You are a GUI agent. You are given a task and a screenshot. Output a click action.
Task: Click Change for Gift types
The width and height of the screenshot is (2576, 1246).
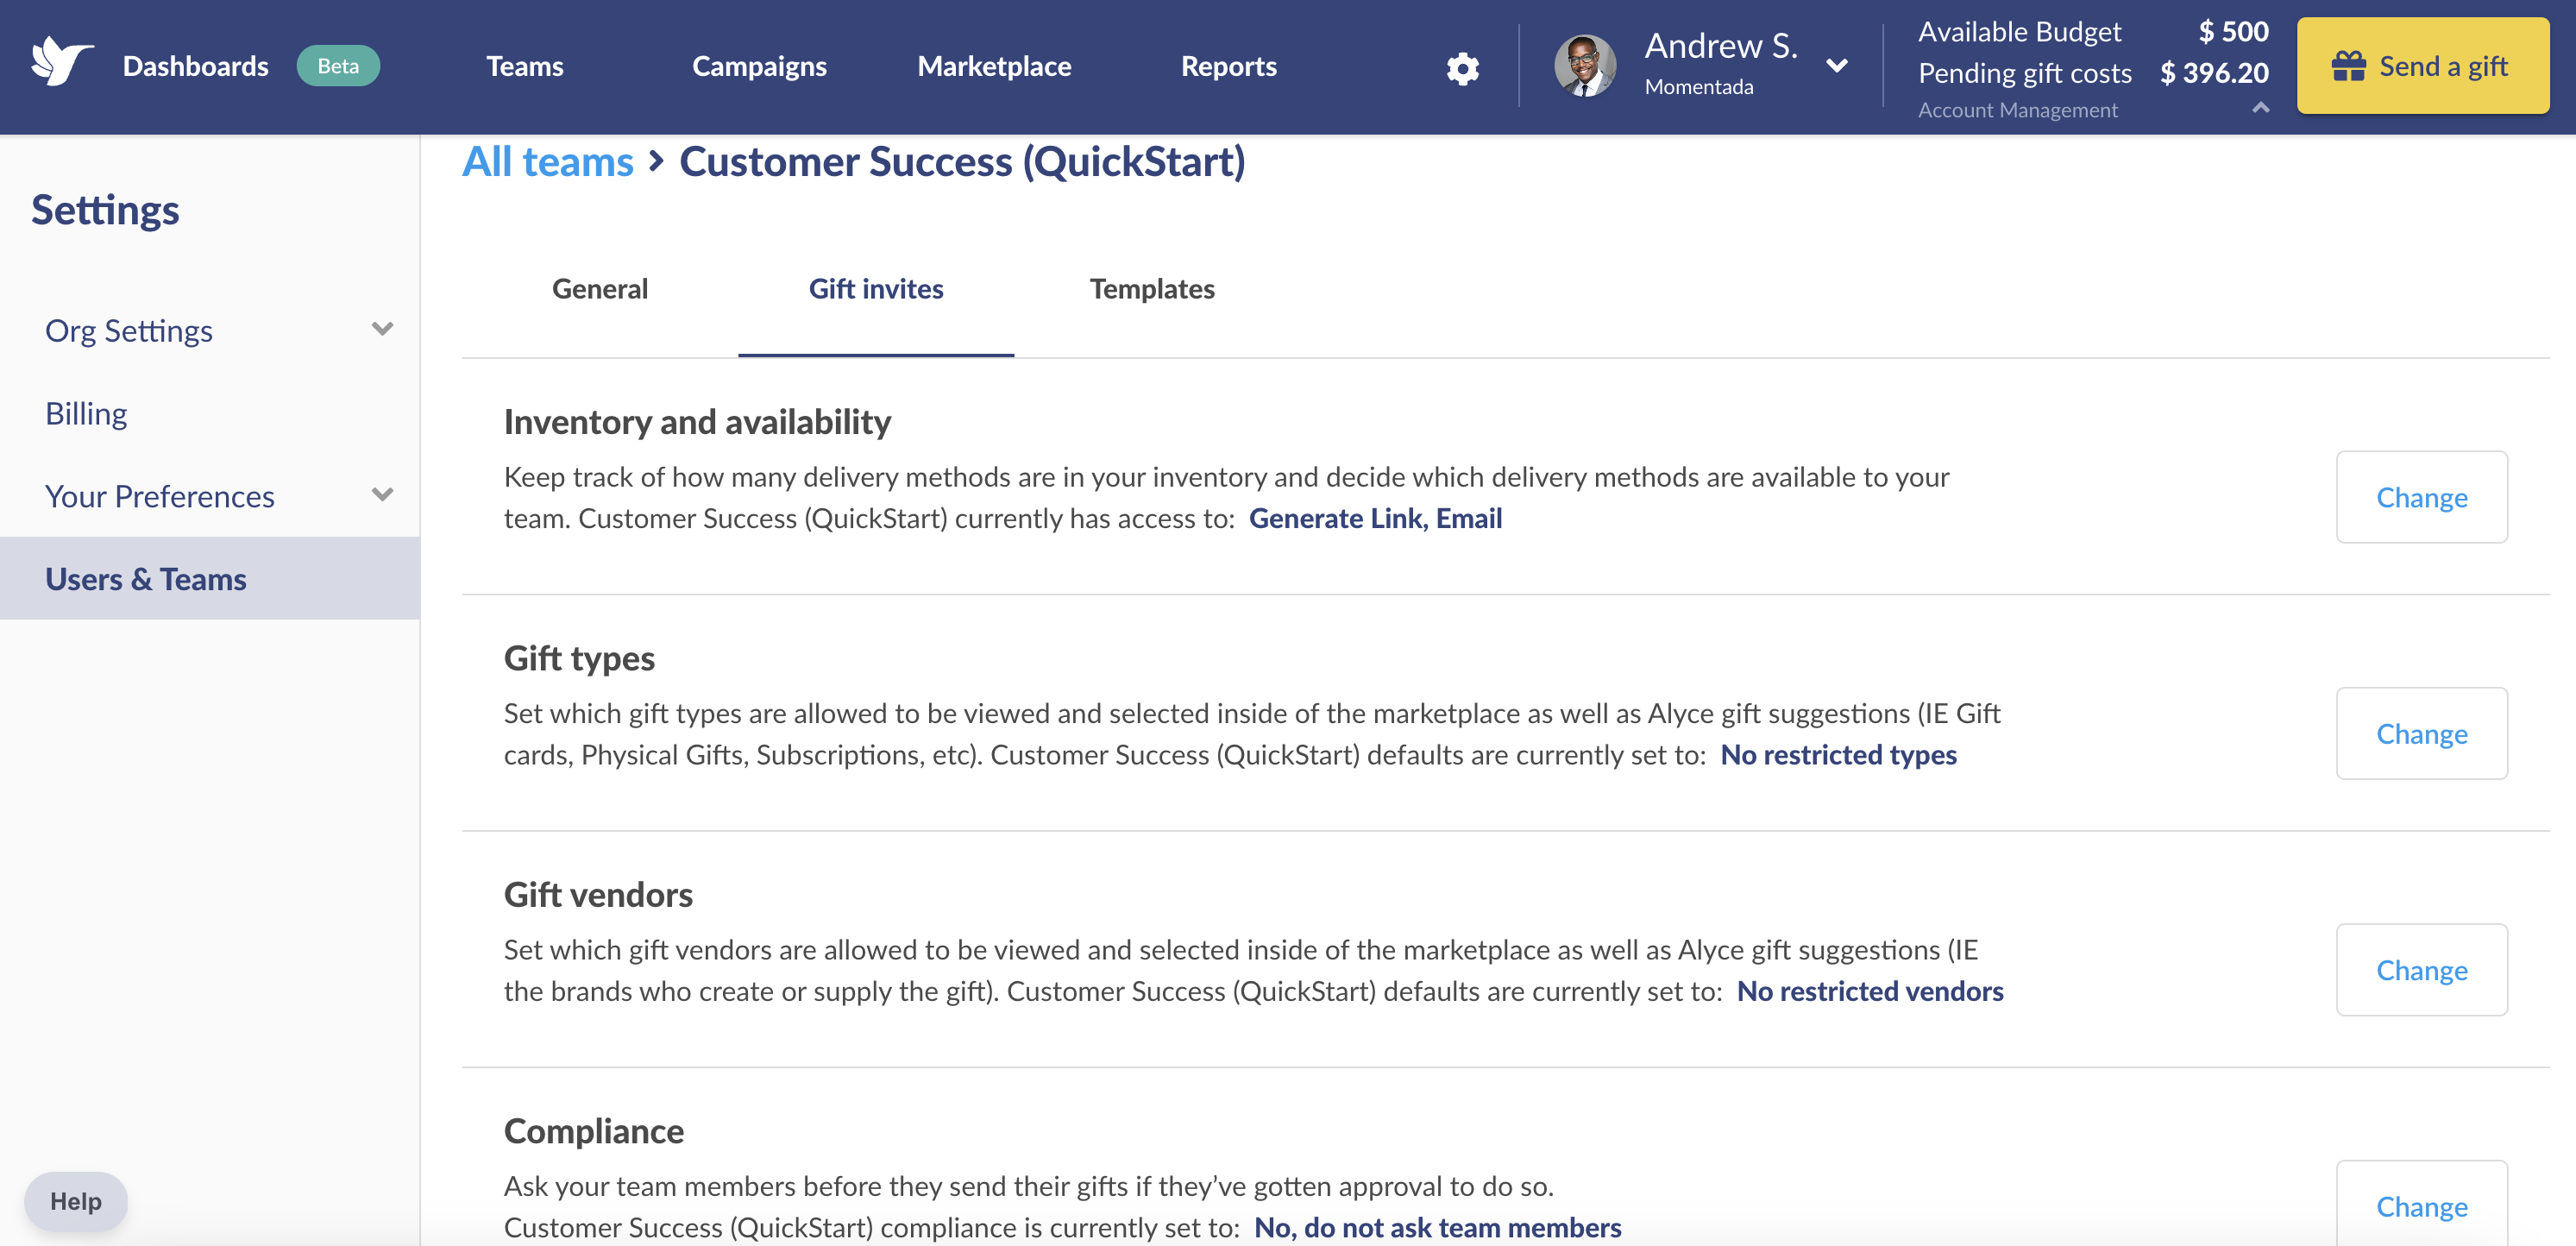(2421, 733)
